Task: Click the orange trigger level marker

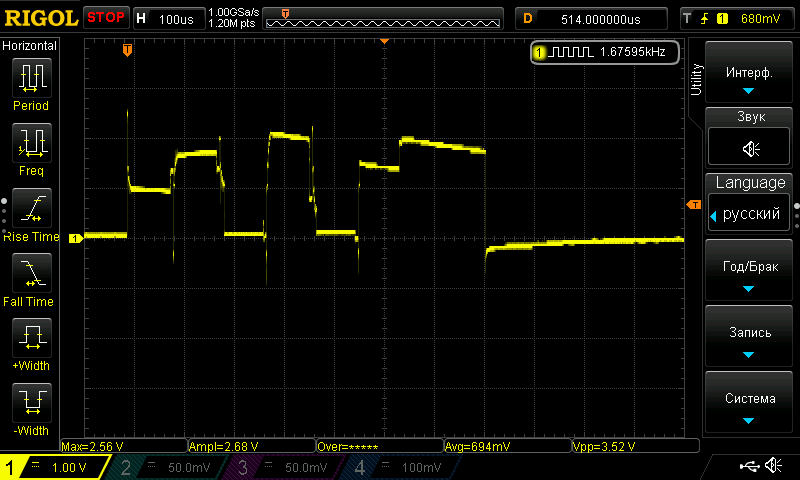Action: coord(692,204)
